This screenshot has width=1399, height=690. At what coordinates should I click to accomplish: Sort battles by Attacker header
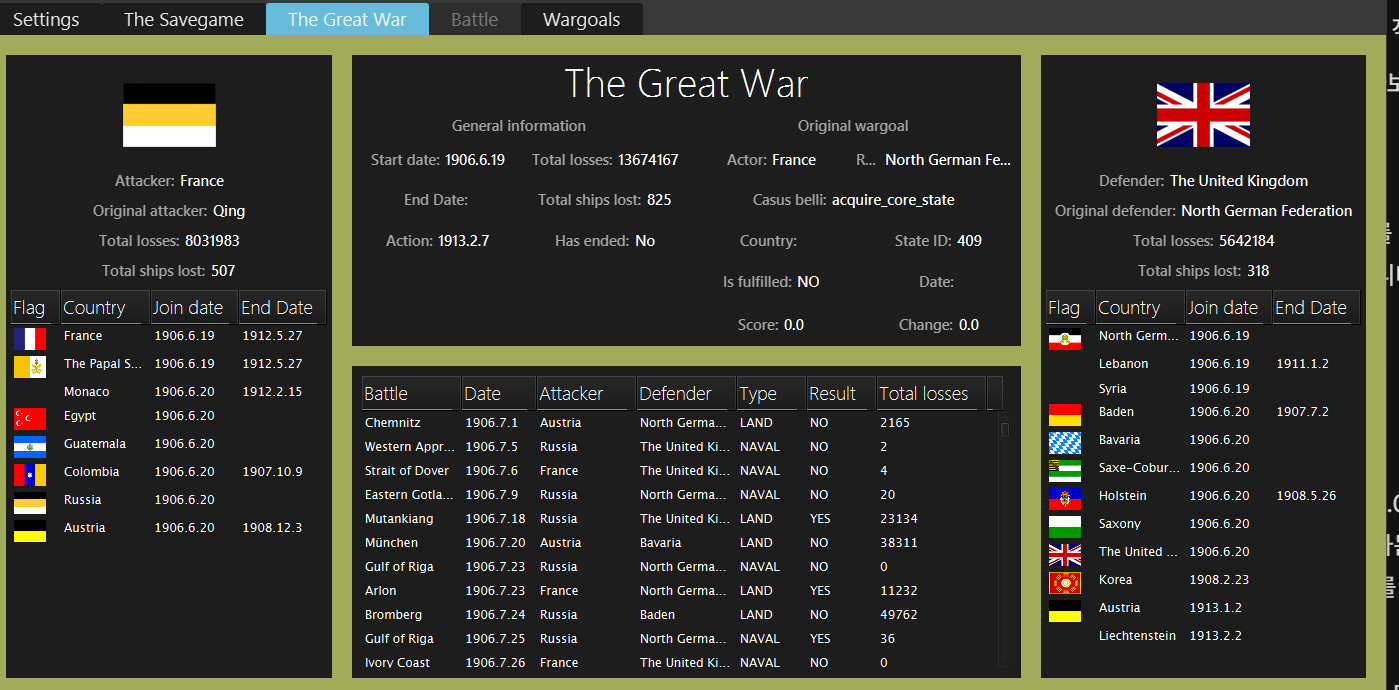pyautogui.click(x=586, y=394)
